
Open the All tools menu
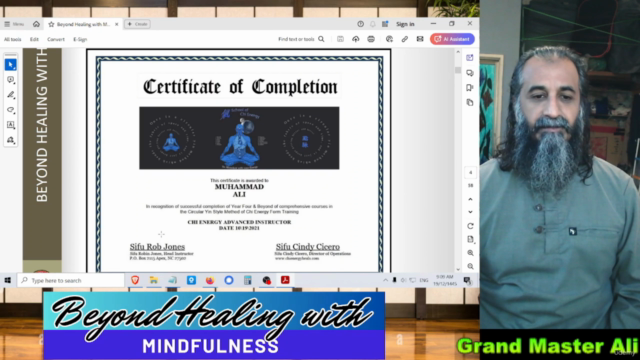(13, 39)
